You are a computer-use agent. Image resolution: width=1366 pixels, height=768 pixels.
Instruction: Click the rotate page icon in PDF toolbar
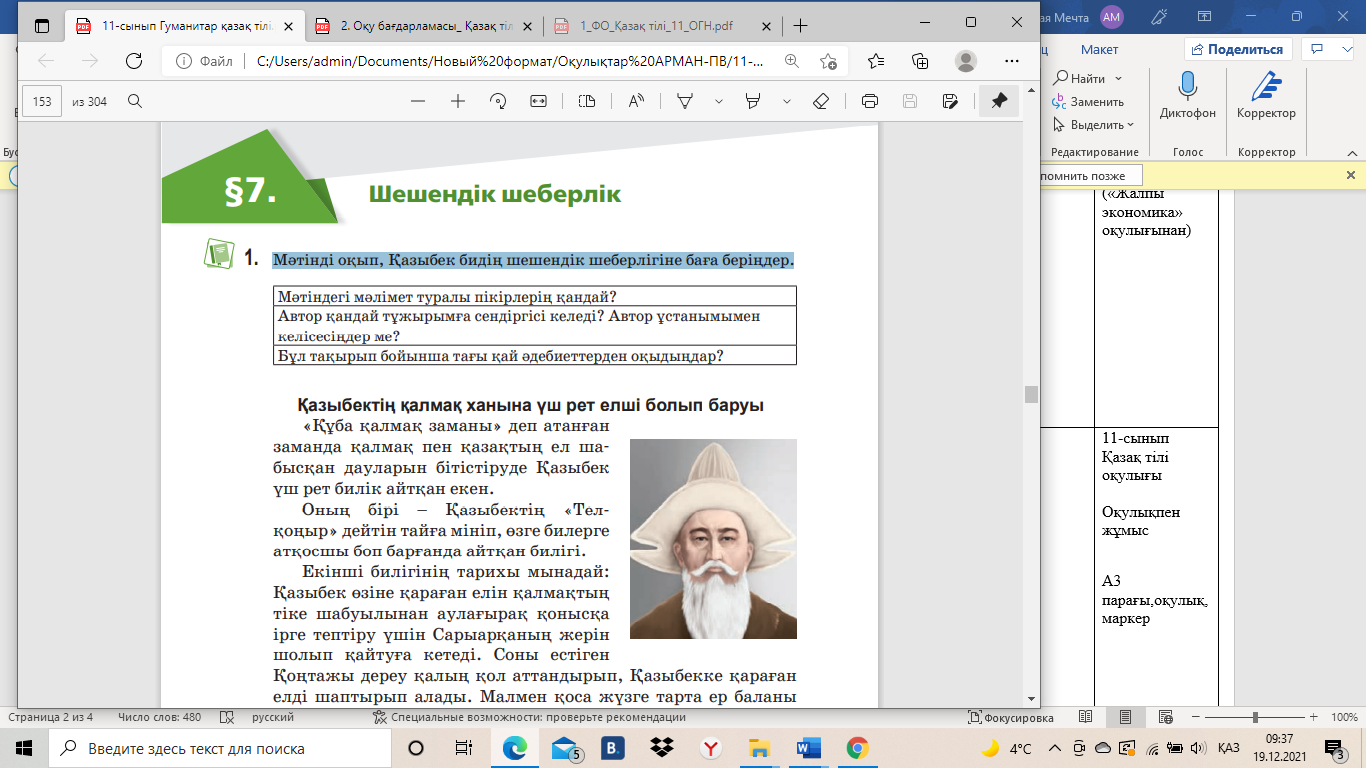pyautogui.click(x=498, y=101)
